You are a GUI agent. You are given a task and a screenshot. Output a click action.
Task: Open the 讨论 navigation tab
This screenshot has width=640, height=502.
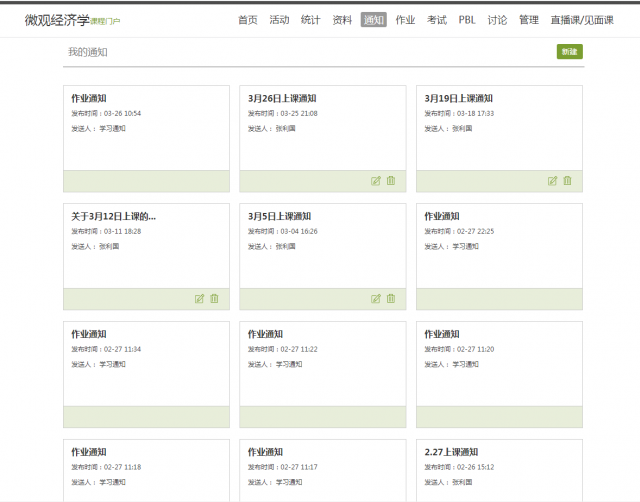[497, 20]
